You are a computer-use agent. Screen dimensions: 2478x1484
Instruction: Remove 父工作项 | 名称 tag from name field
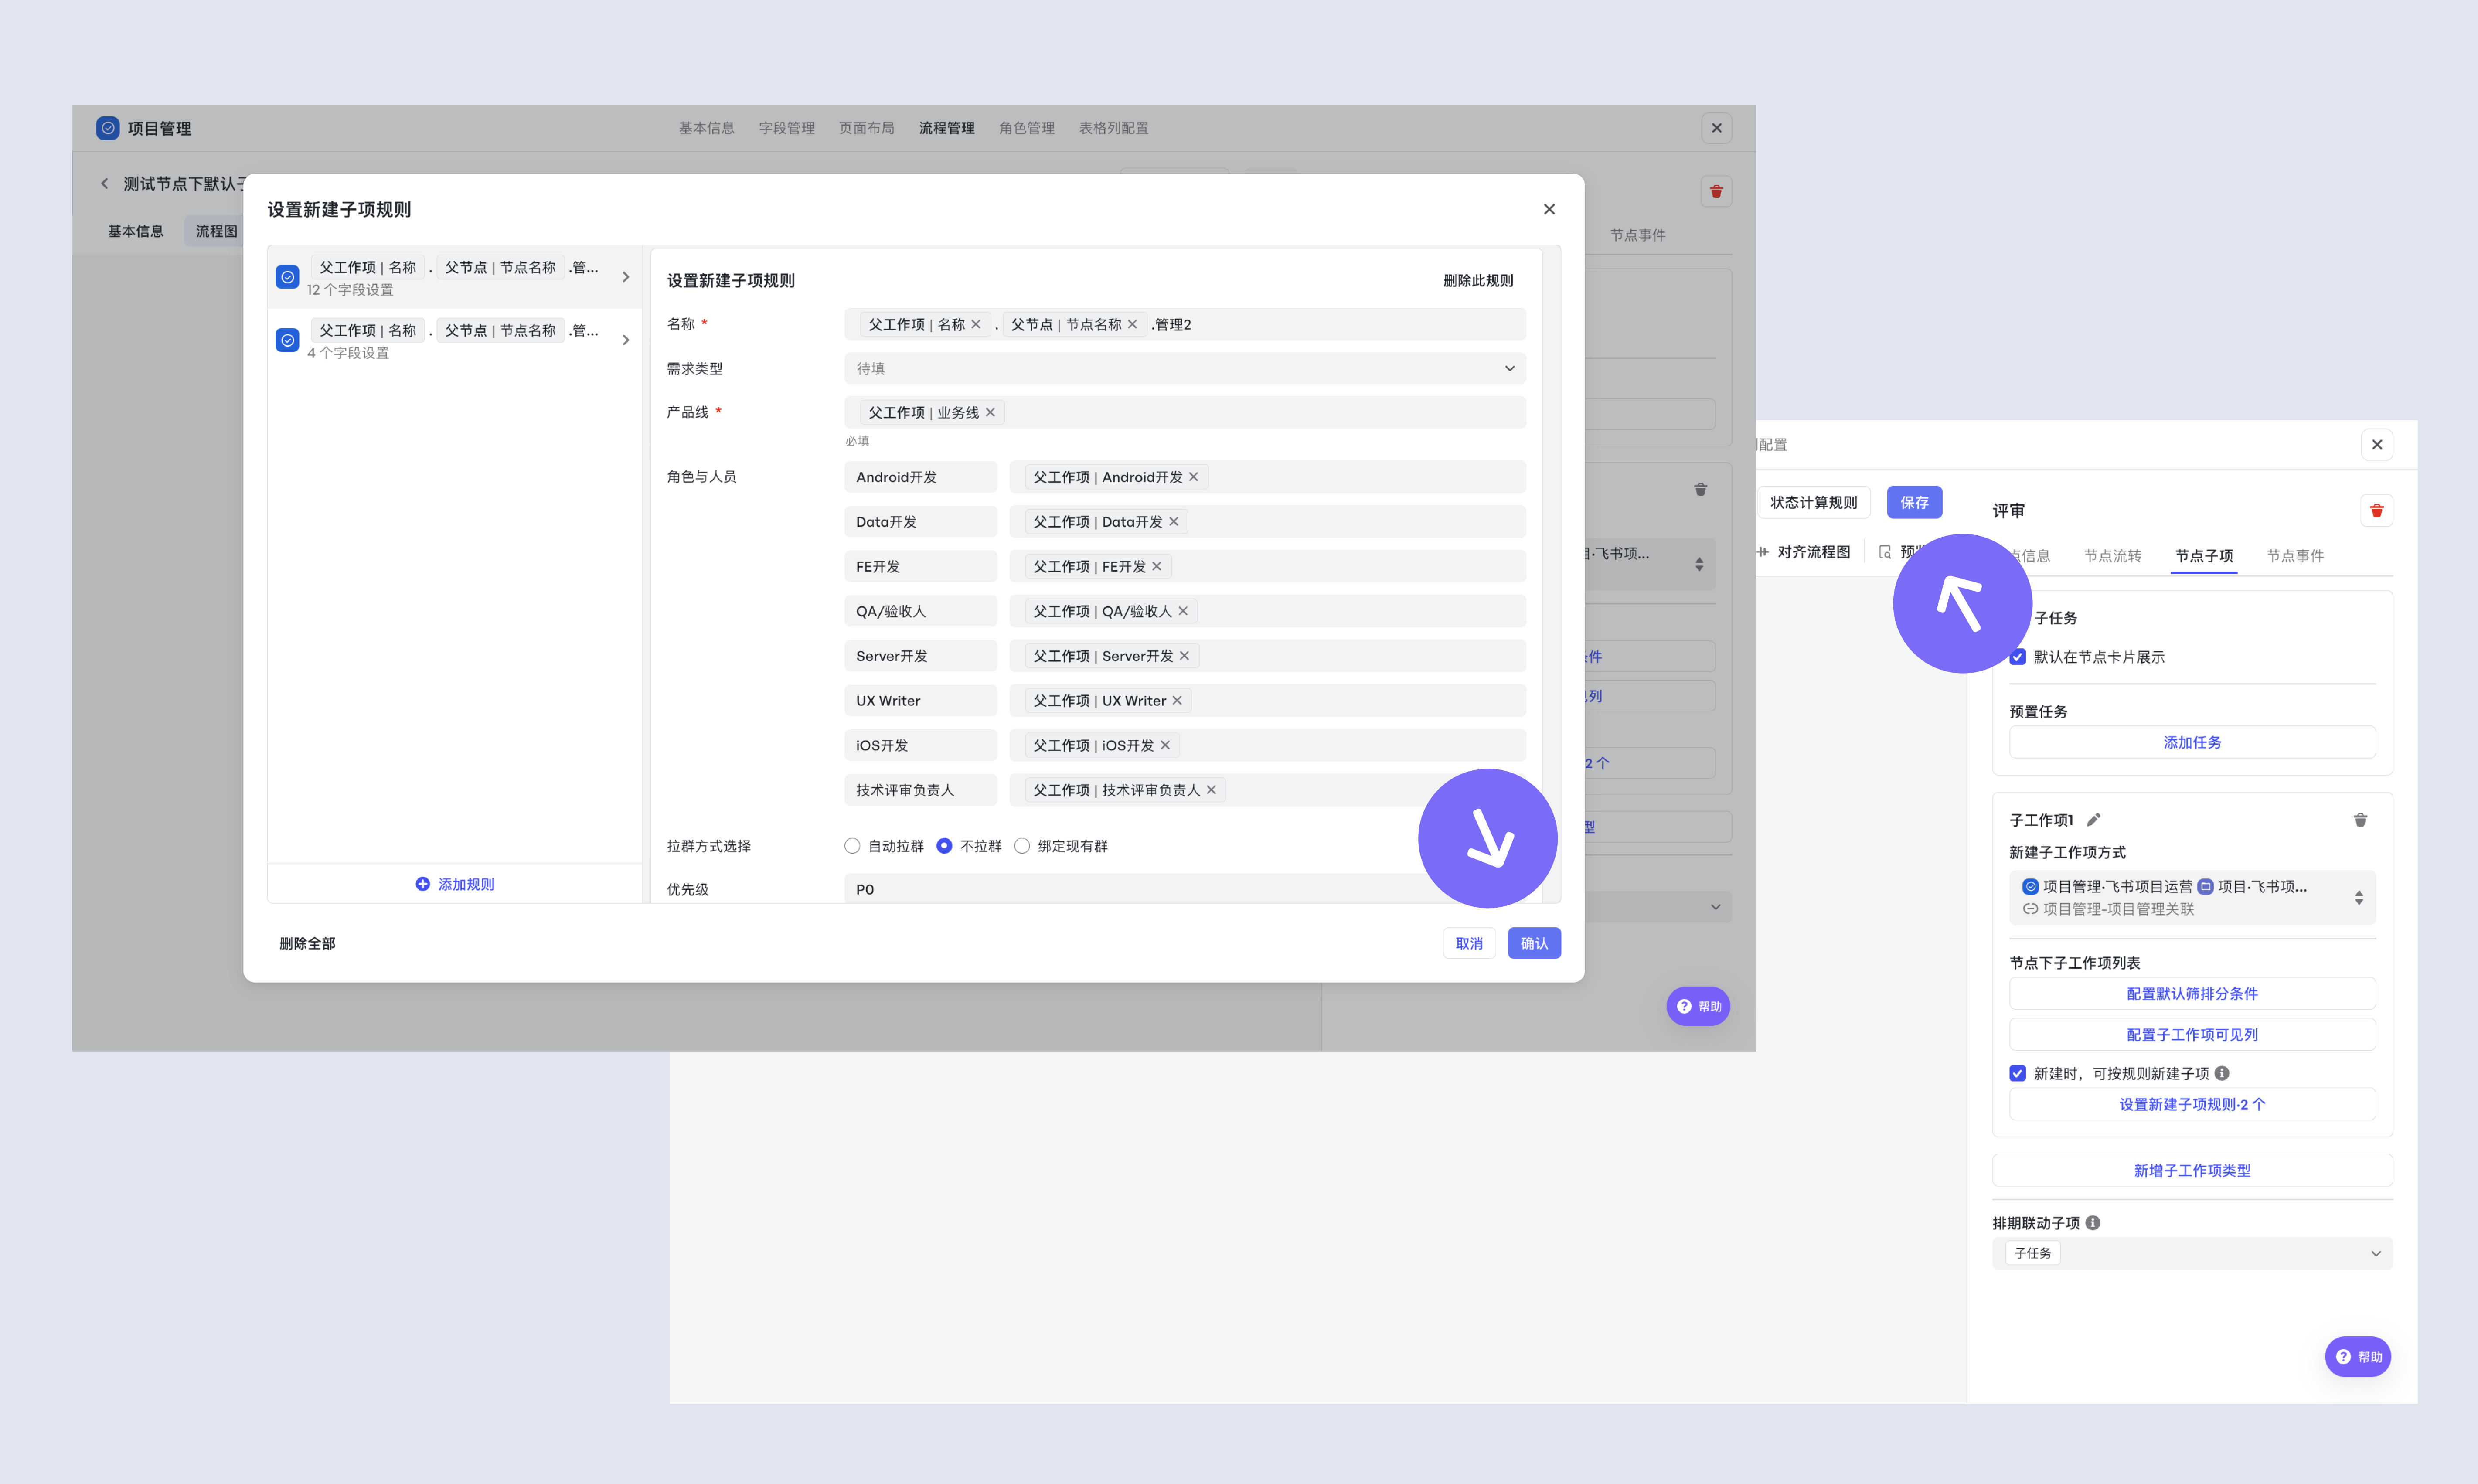(x=976, y=324)
